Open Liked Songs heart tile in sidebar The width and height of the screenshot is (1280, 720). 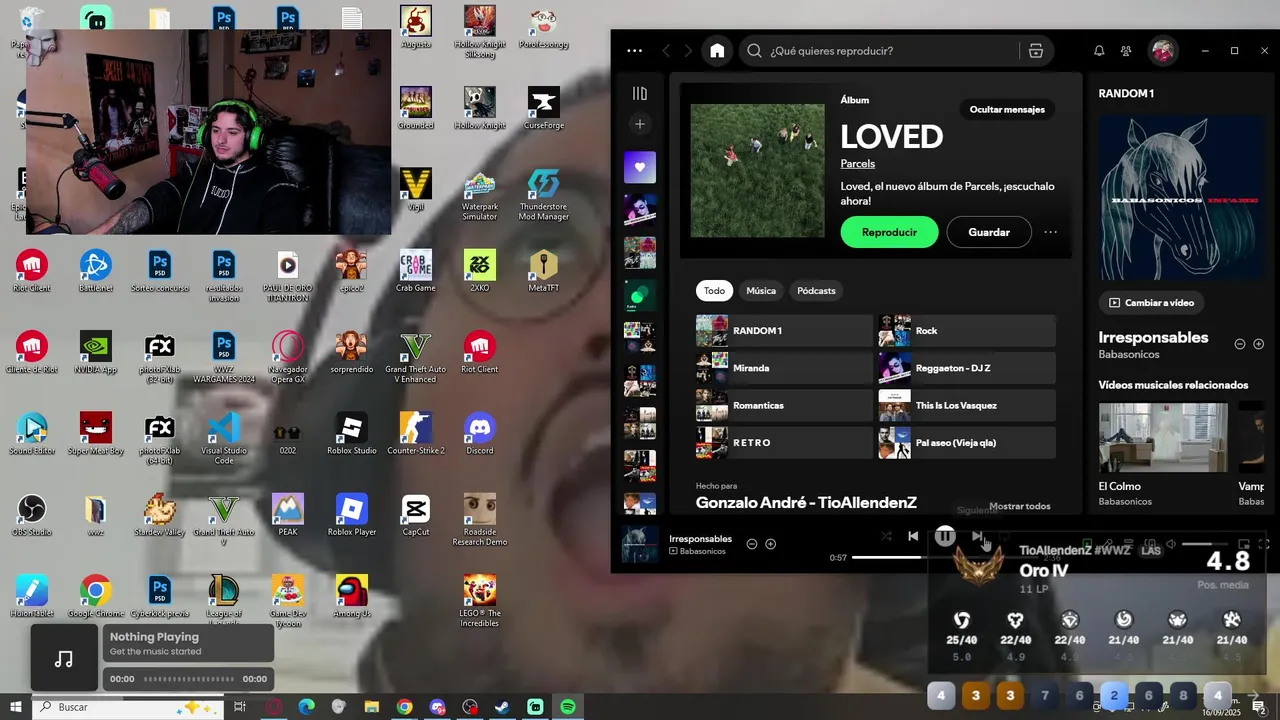tap(640, 167)
